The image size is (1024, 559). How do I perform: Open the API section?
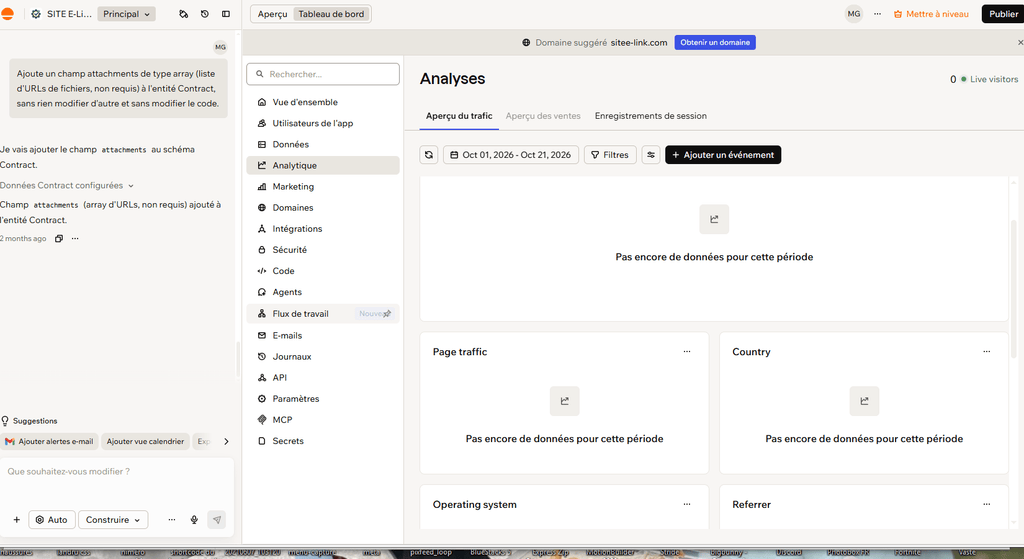click(x=323, y=377)
